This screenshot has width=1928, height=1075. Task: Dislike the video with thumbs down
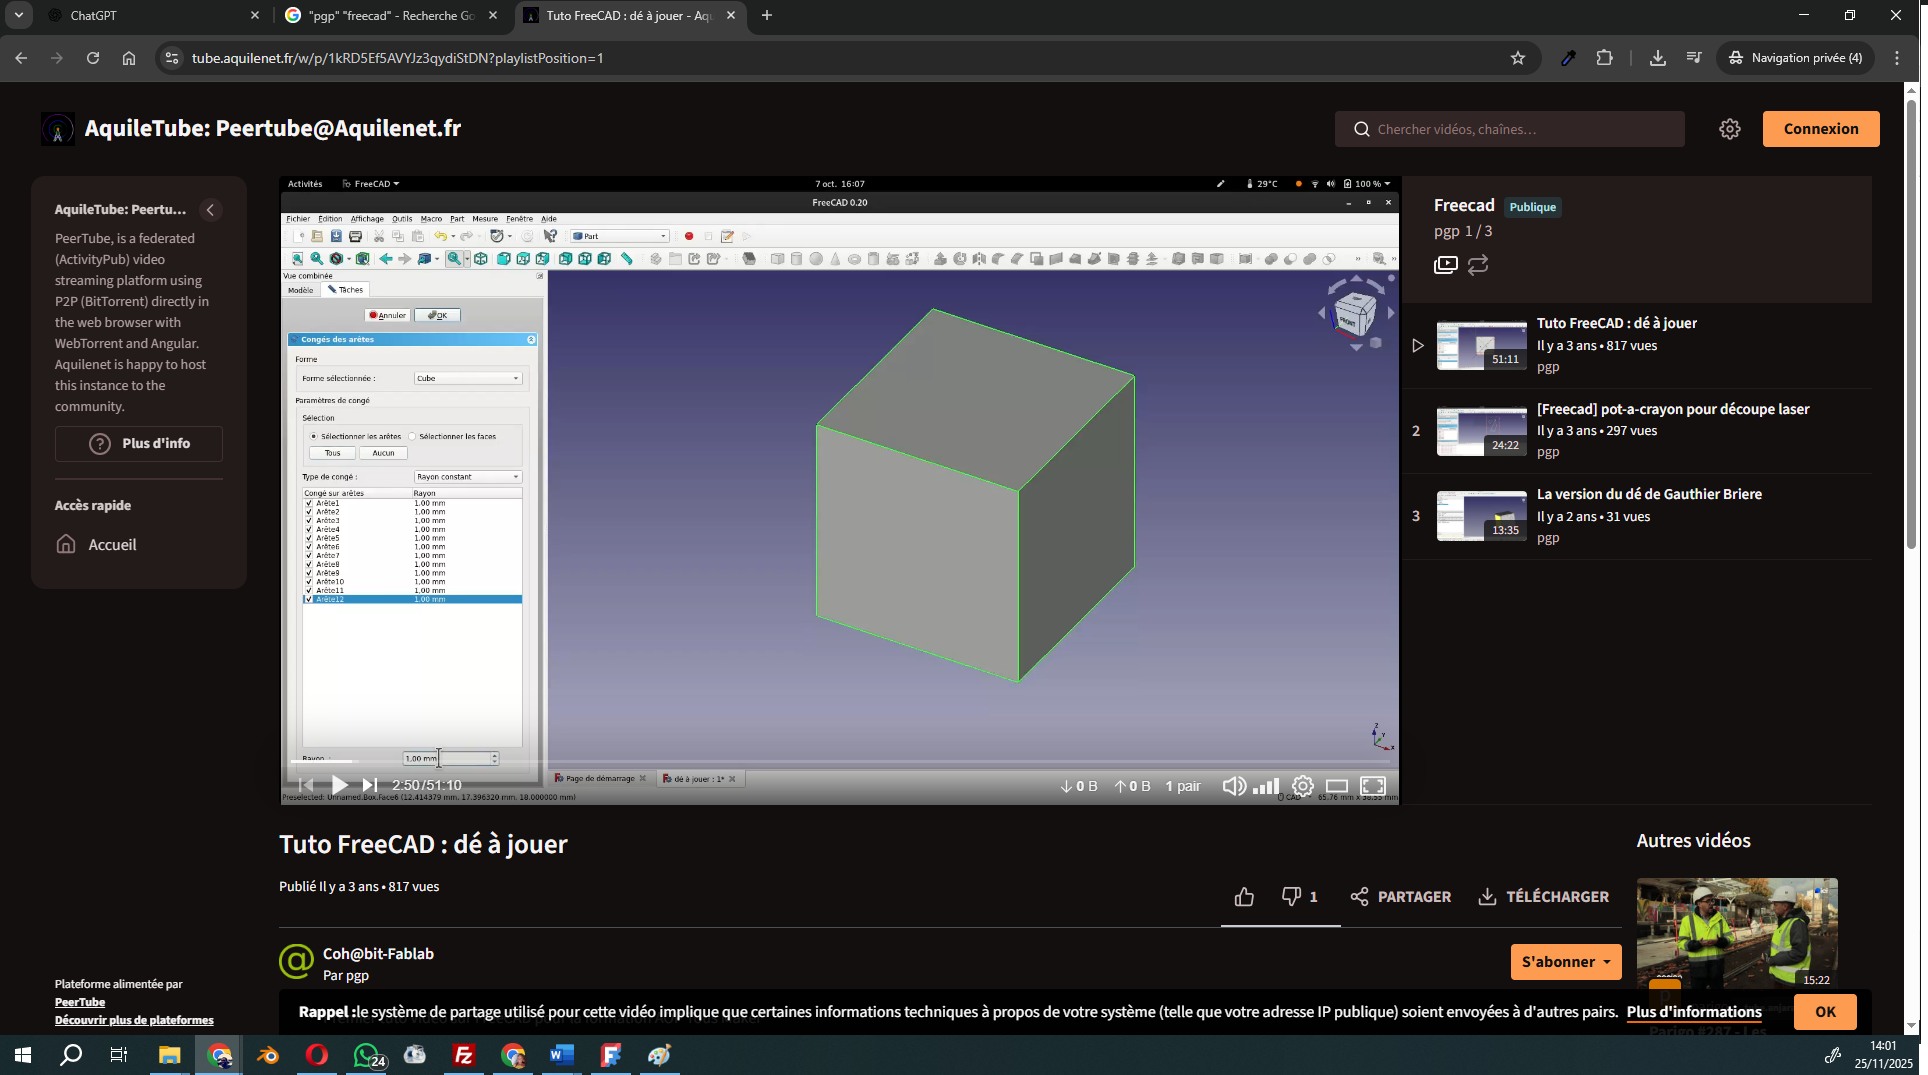1291,896
